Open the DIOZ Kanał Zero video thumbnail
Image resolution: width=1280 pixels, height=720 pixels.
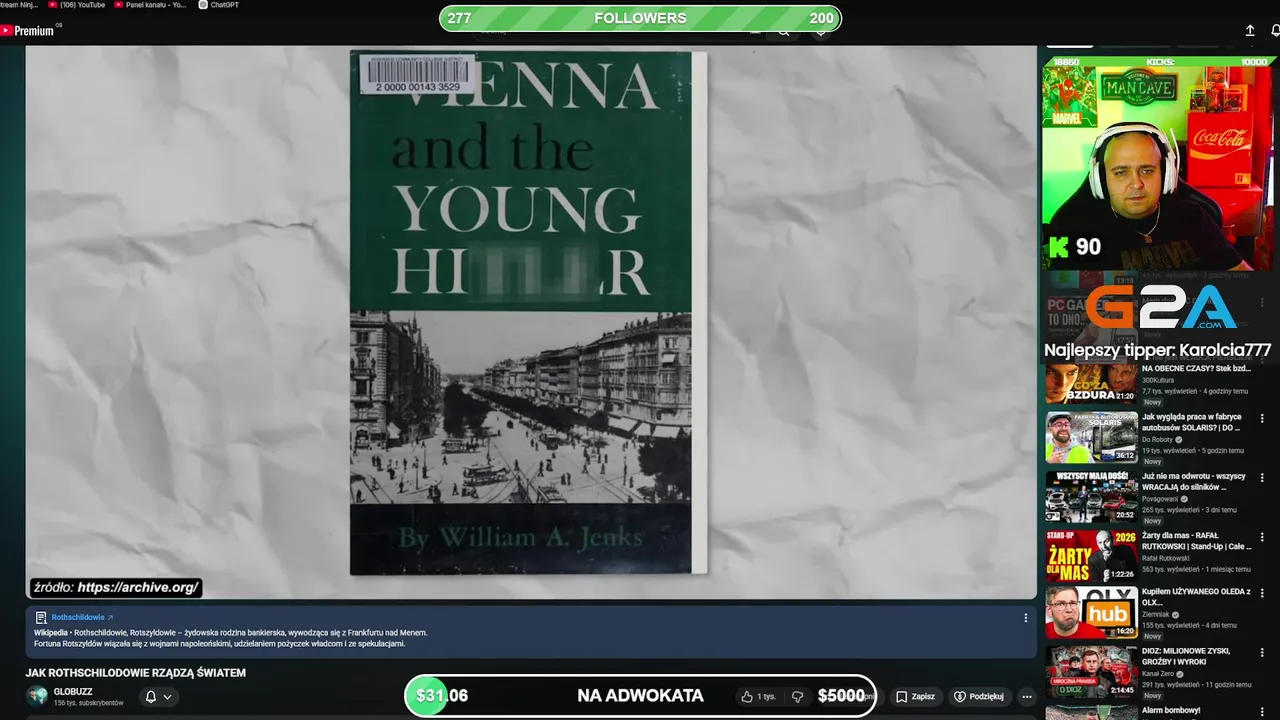coord(1092,671)
